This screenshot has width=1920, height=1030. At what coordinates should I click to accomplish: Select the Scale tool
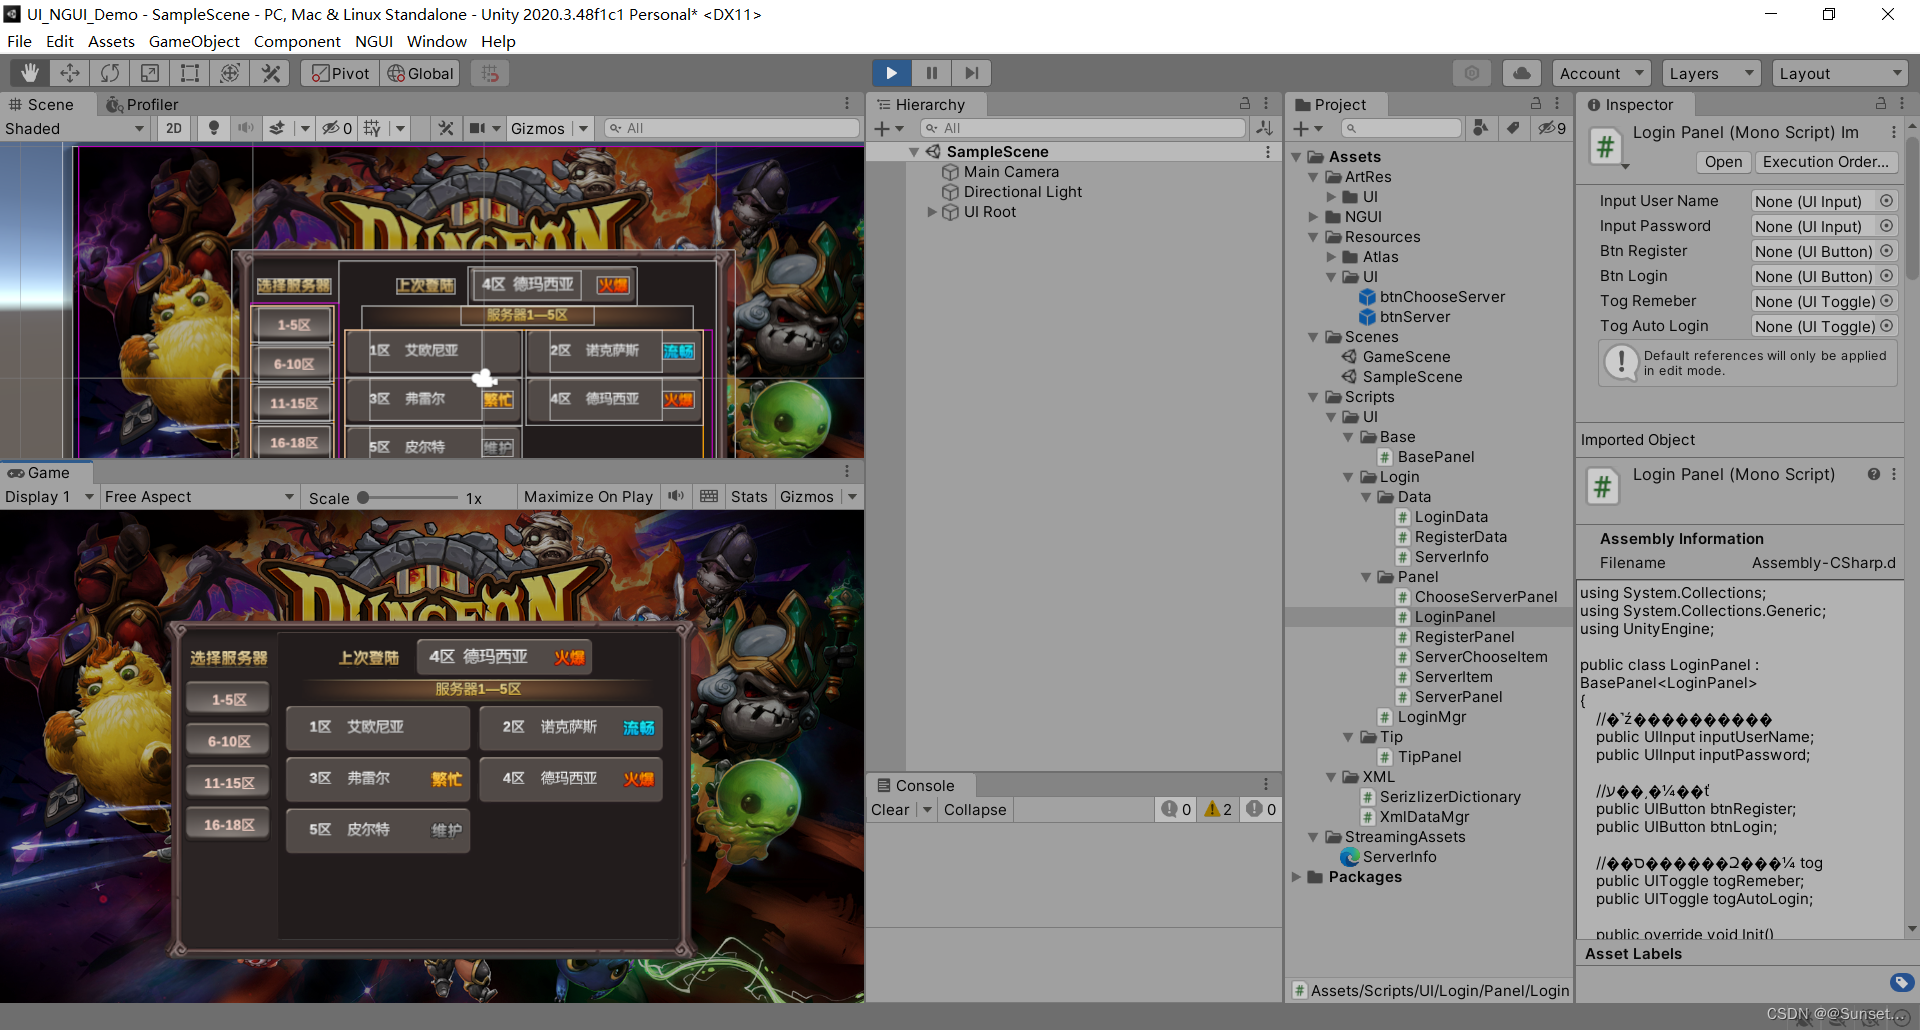[150, 73]
